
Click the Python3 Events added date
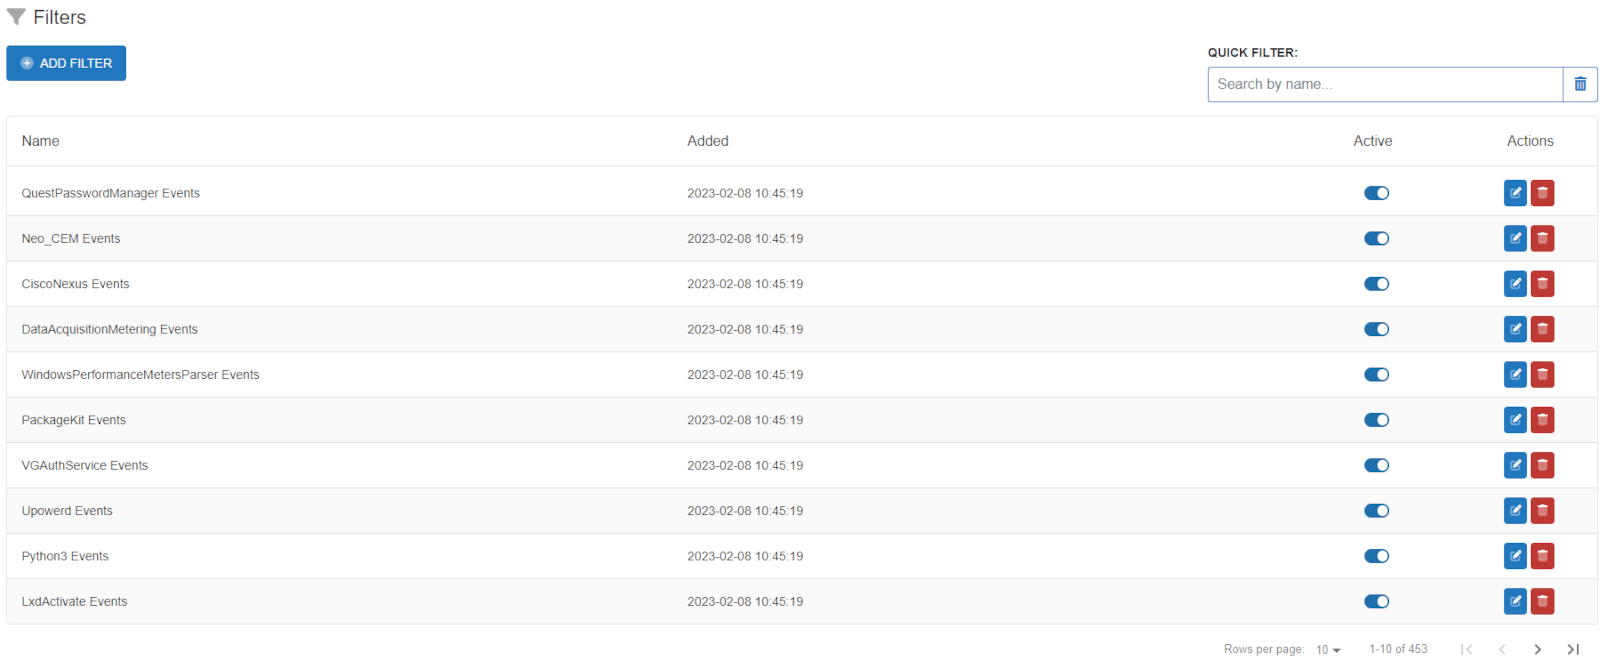point(745,556)
